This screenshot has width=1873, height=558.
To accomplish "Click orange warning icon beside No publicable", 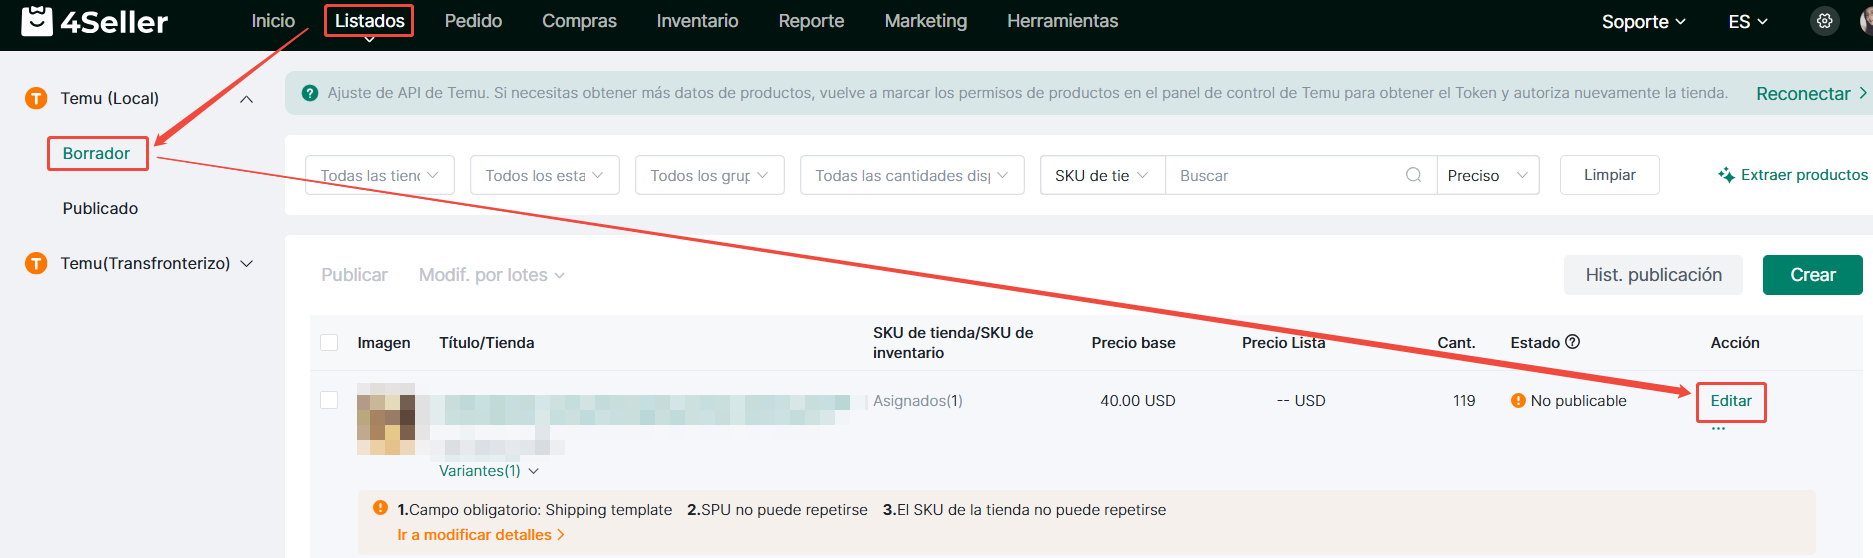I will (x=1518, y=401).
